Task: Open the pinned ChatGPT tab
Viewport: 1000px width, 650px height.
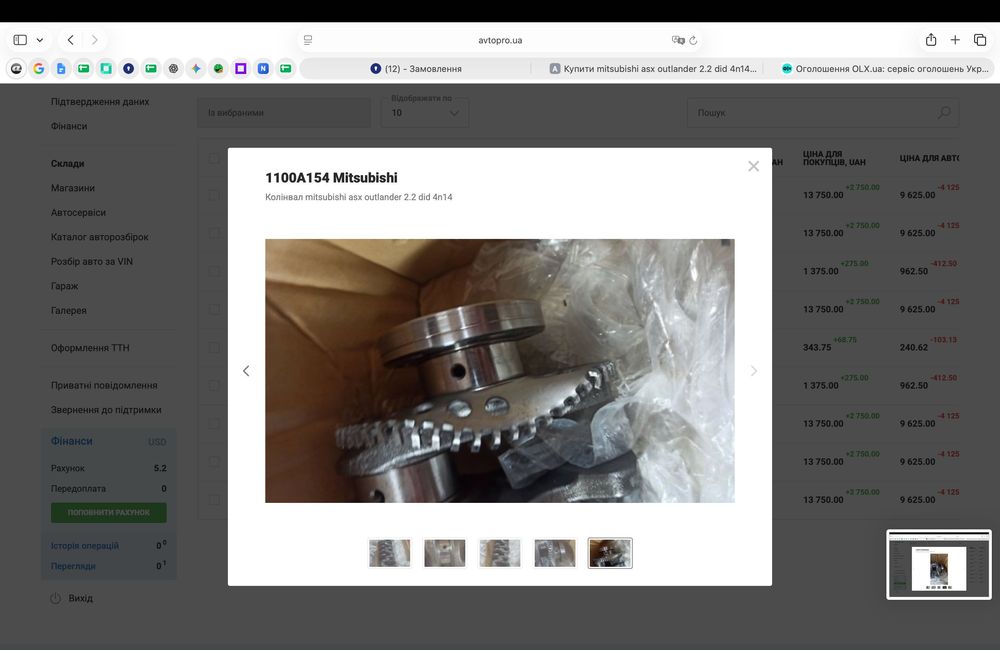Action: point(173,68)
